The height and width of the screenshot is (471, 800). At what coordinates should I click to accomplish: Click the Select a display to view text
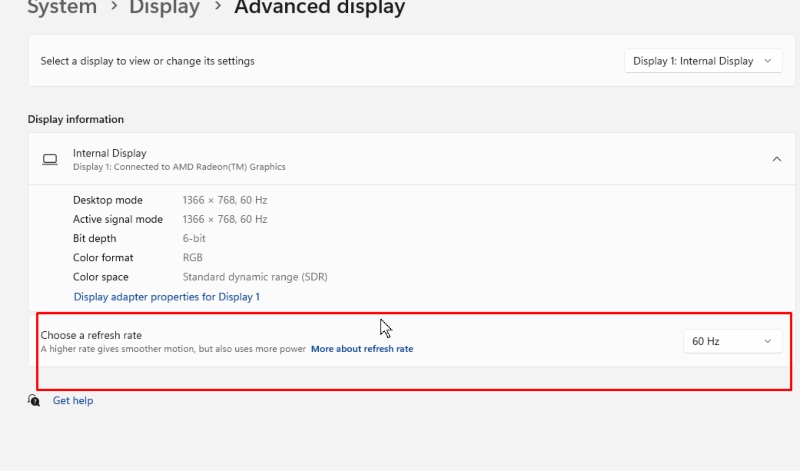tap(147, 61)
